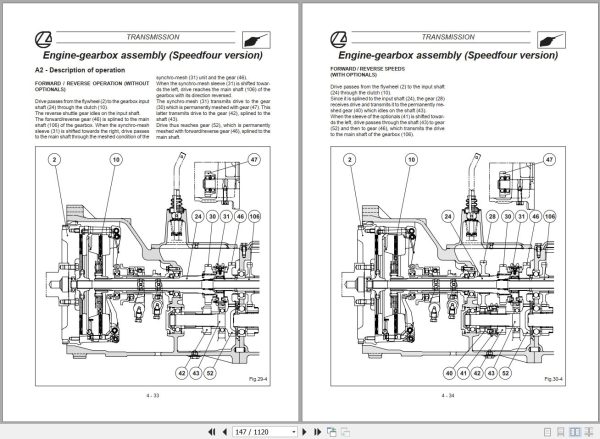Jump to the last page

pyautogui.click(x=318, y=432)
